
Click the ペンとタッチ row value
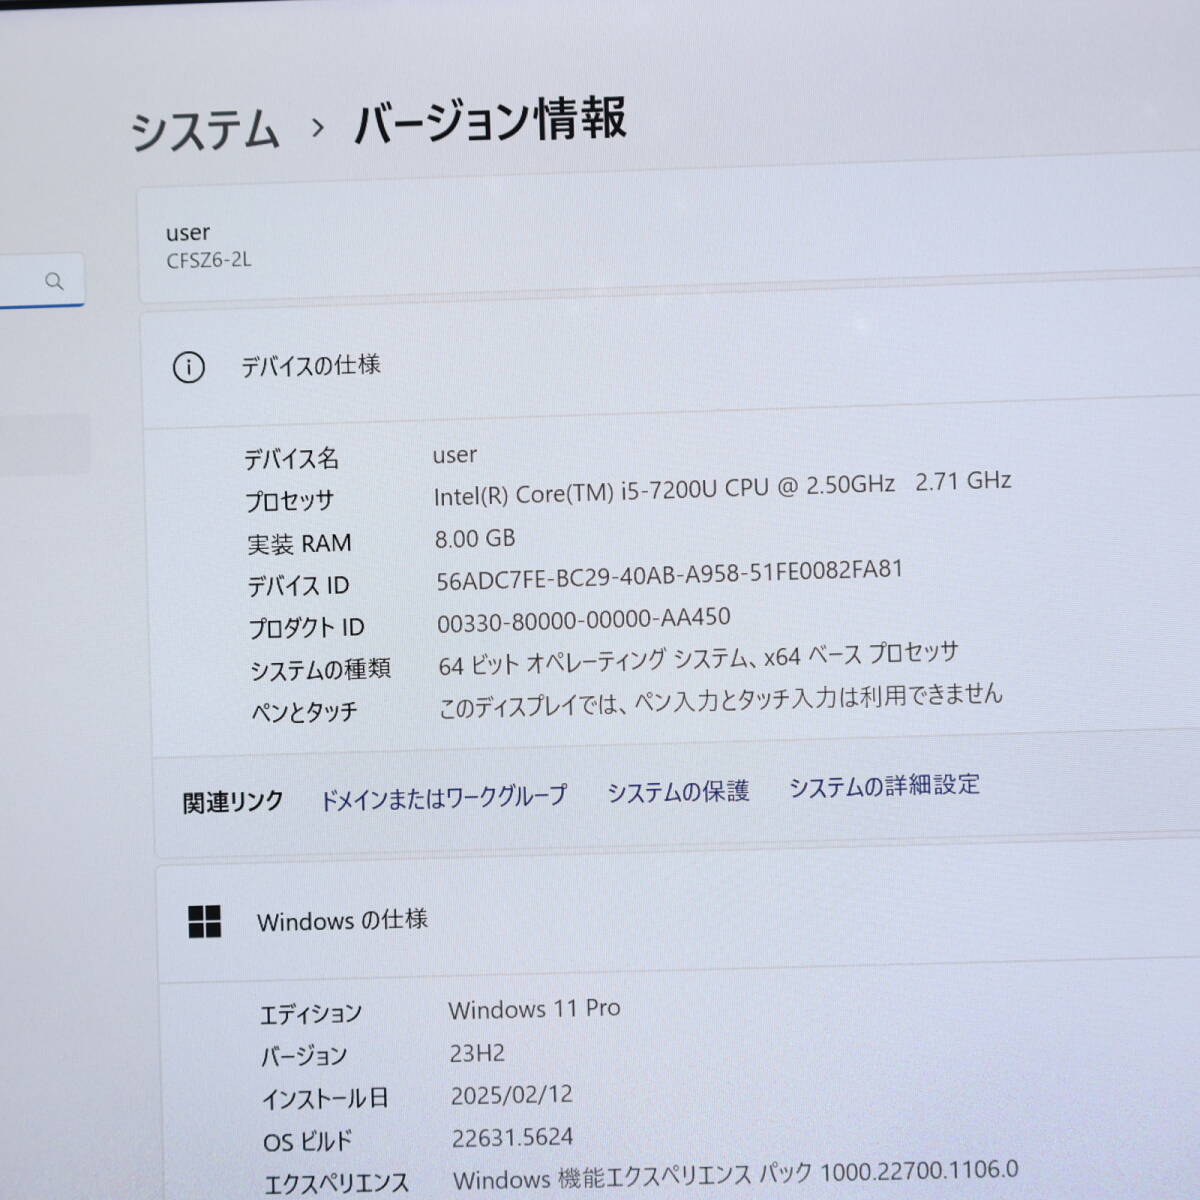point(720,699)
